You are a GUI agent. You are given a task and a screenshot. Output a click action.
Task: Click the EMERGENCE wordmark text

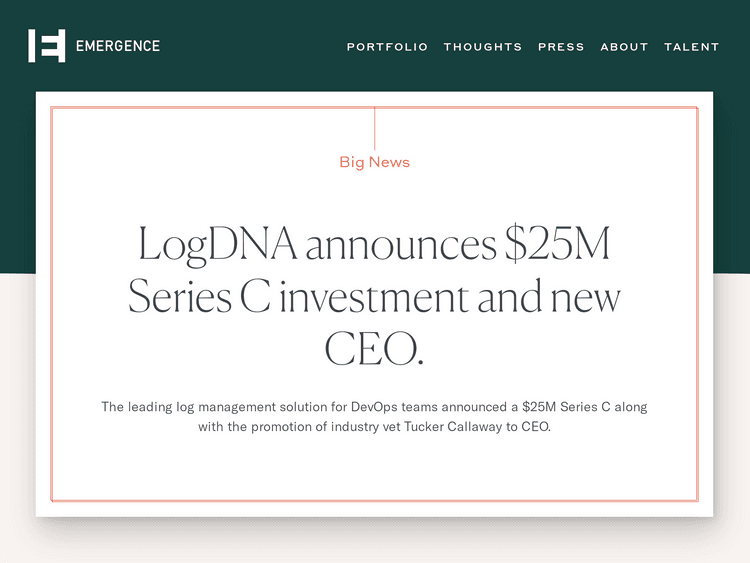click(x=117, y=46)
